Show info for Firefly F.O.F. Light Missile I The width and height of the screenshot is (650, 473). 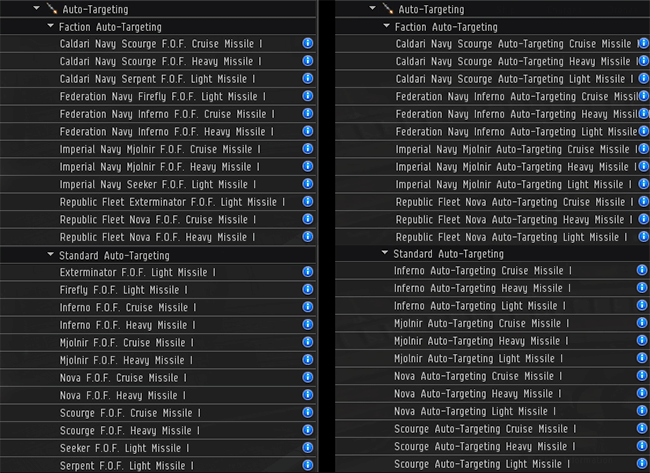coord(308,289)
